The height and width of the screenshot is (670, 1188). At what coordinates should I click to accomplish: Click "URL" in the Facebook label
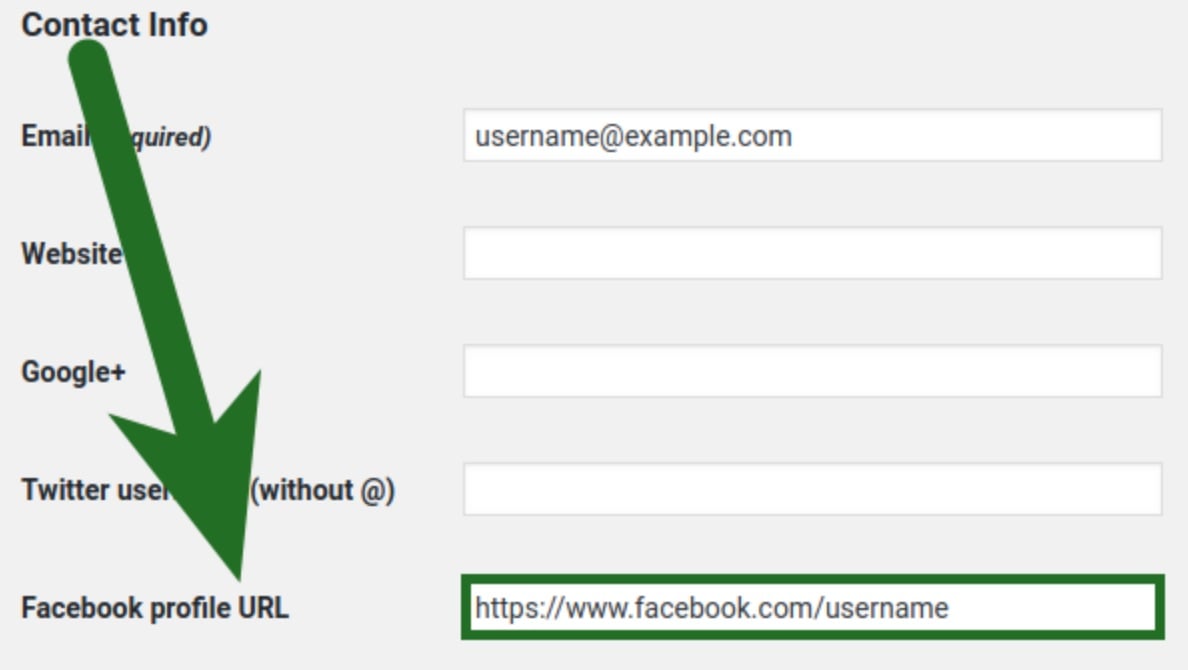[x=263, y=608]
